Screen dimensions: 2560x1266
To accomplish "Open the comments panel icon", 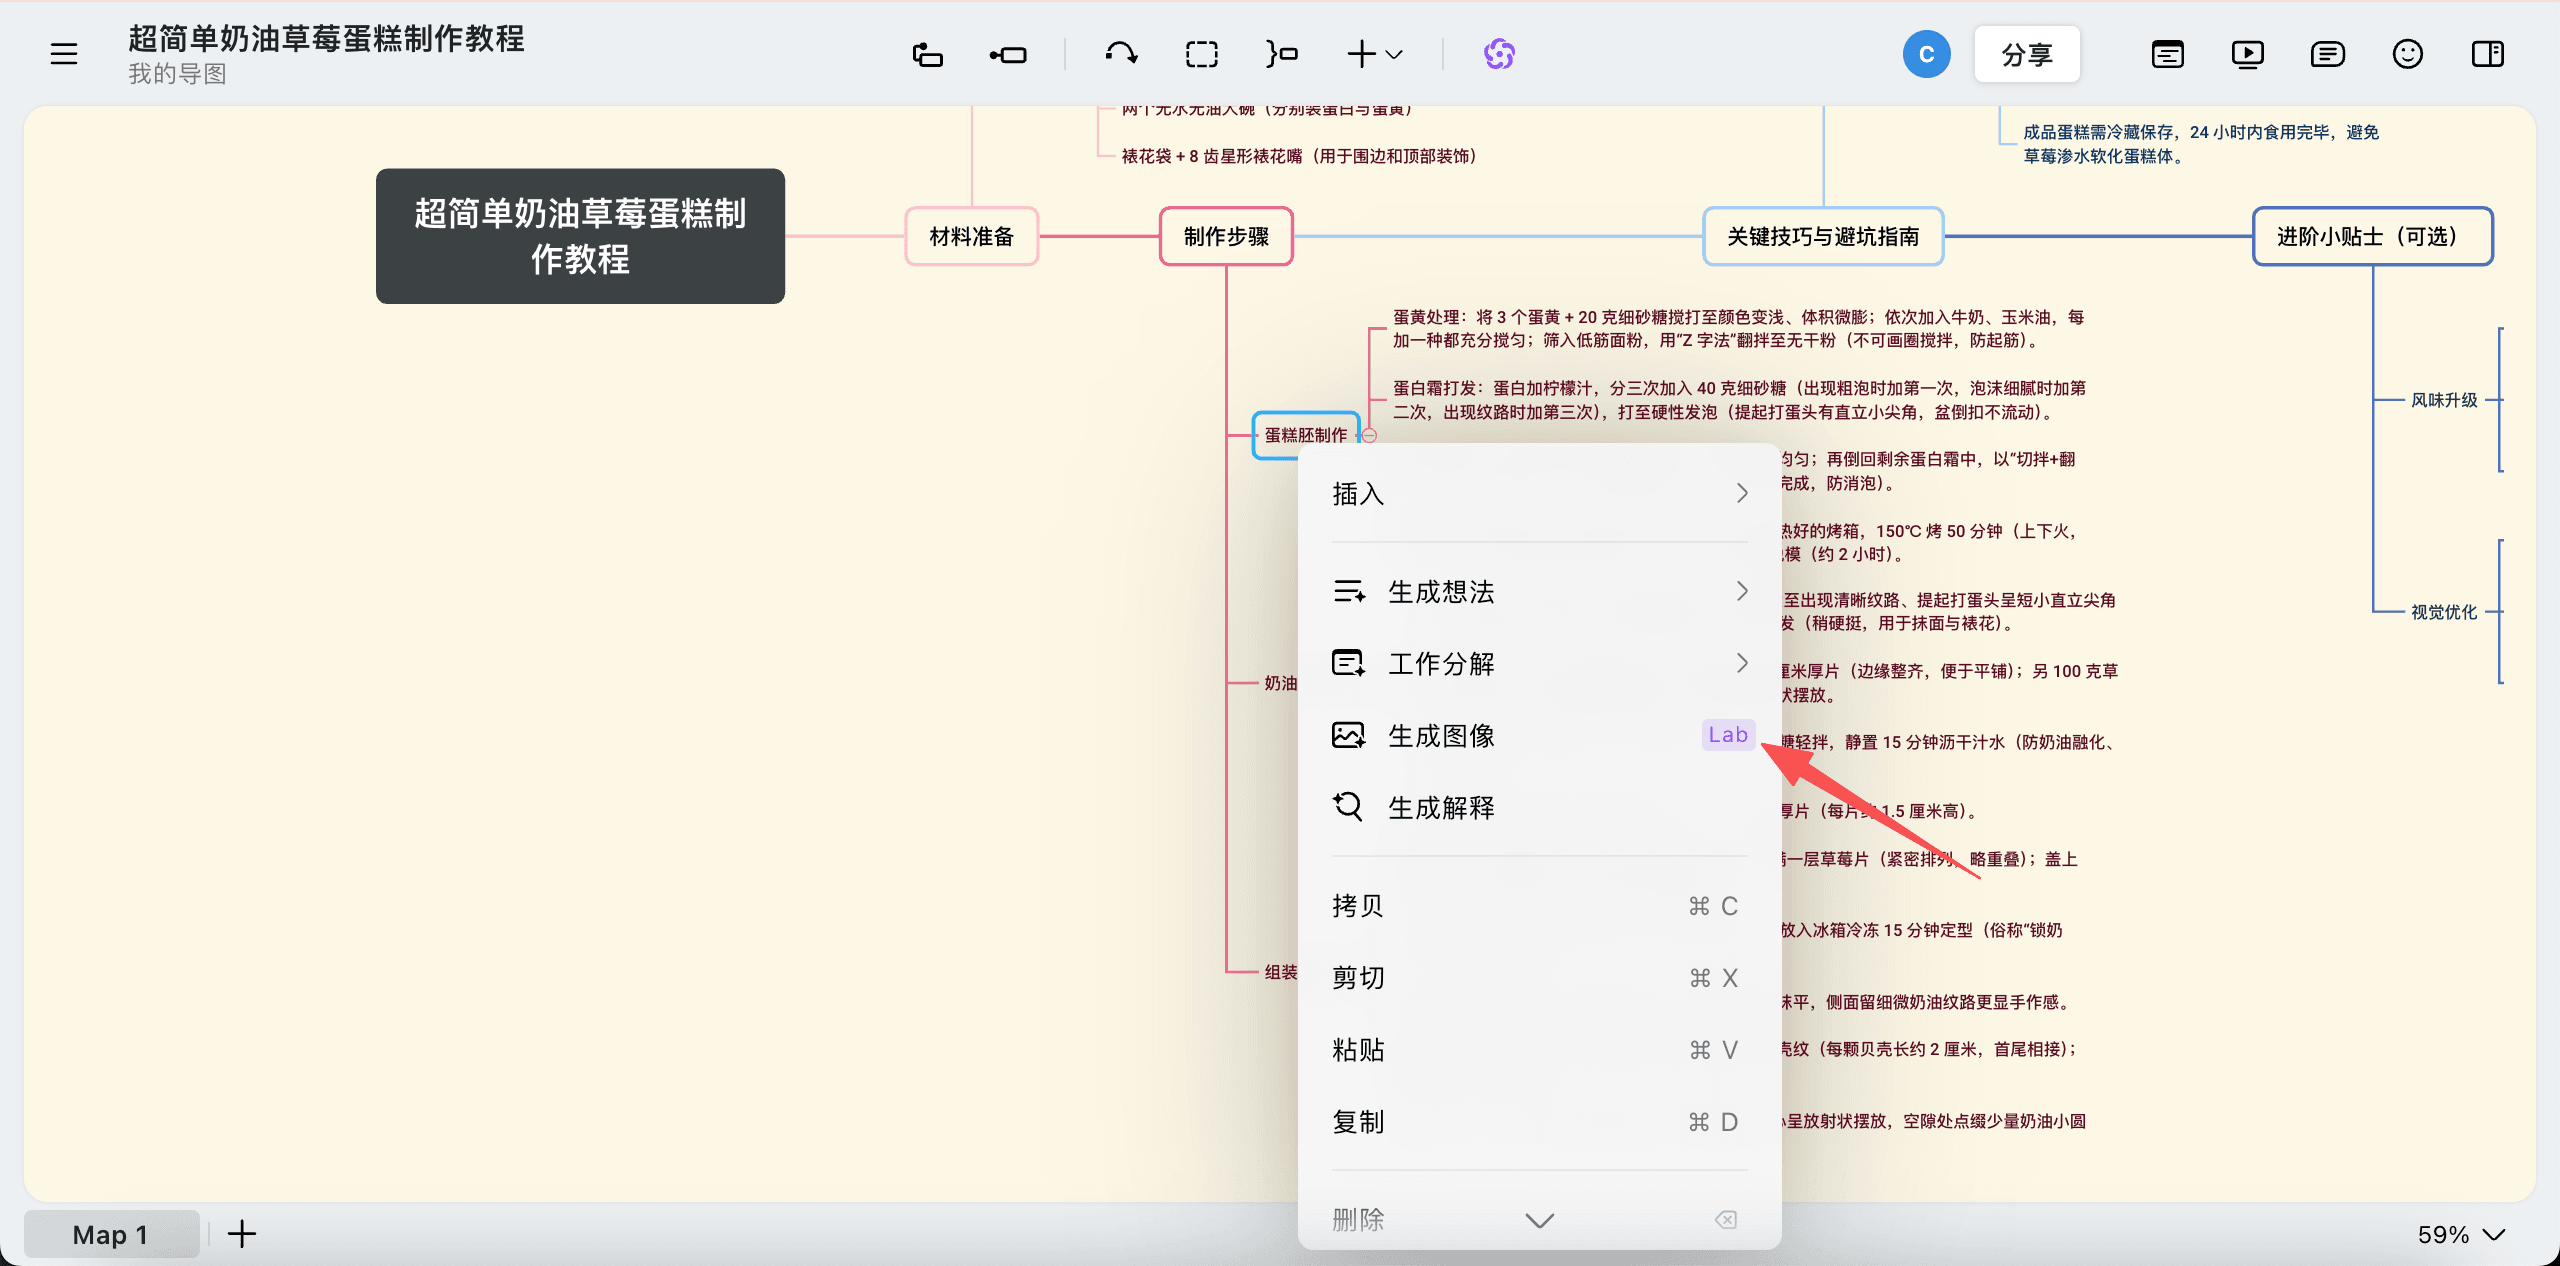I will pos(2326,54).
